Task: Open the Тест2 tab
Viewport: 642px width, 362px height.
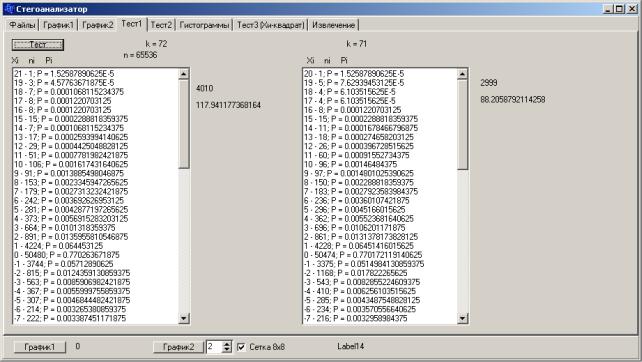Action: 161,25
